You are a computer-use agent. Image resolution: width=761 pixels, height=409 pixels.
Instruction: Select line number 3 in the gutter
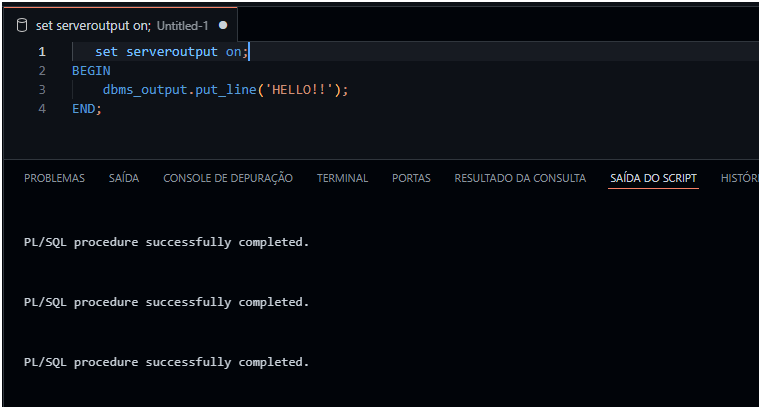pyautogui.click(x=42, y=90)
